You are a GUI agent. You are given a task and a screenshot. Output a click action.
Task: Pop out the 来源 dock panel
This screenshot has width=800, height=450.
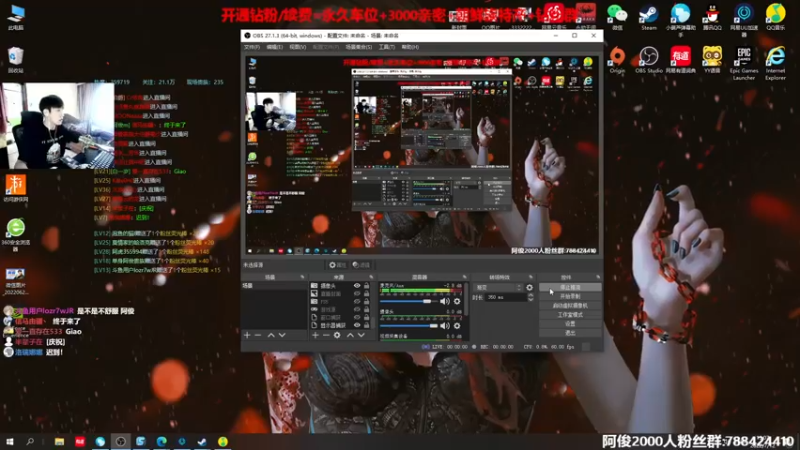point(371,277)
